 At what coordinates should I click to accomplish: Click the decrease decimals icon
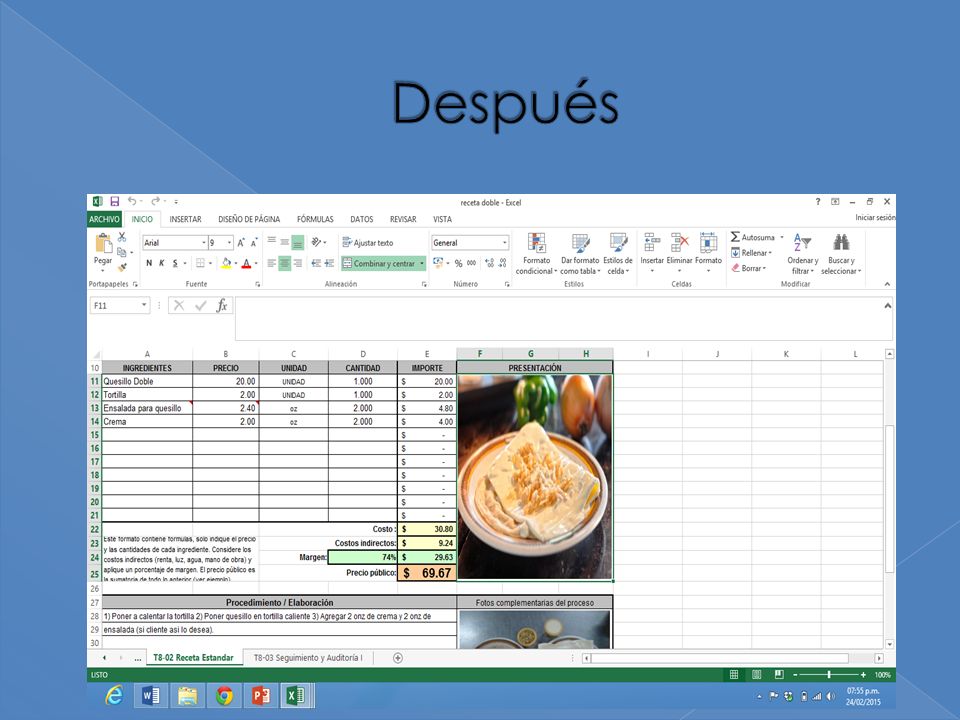(503, 263)
